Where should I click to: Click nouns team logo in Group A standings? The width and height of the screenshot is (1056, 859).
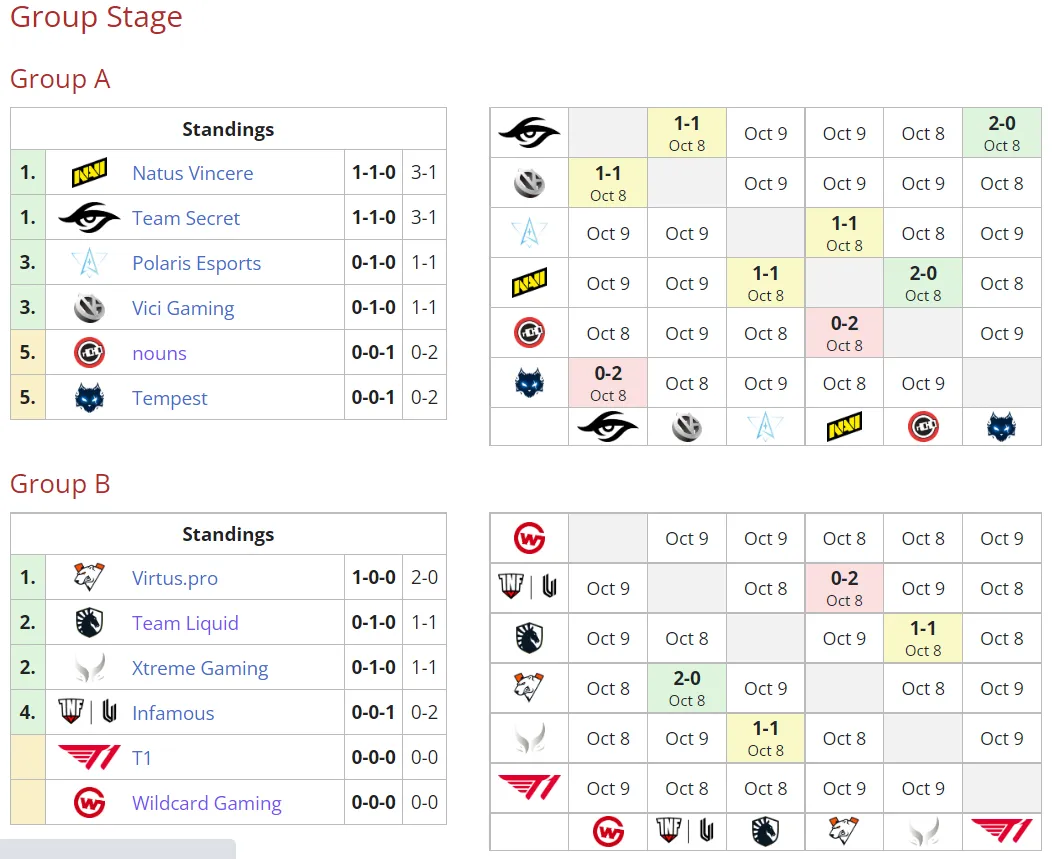pyautogui.click(x=90, y=352)
